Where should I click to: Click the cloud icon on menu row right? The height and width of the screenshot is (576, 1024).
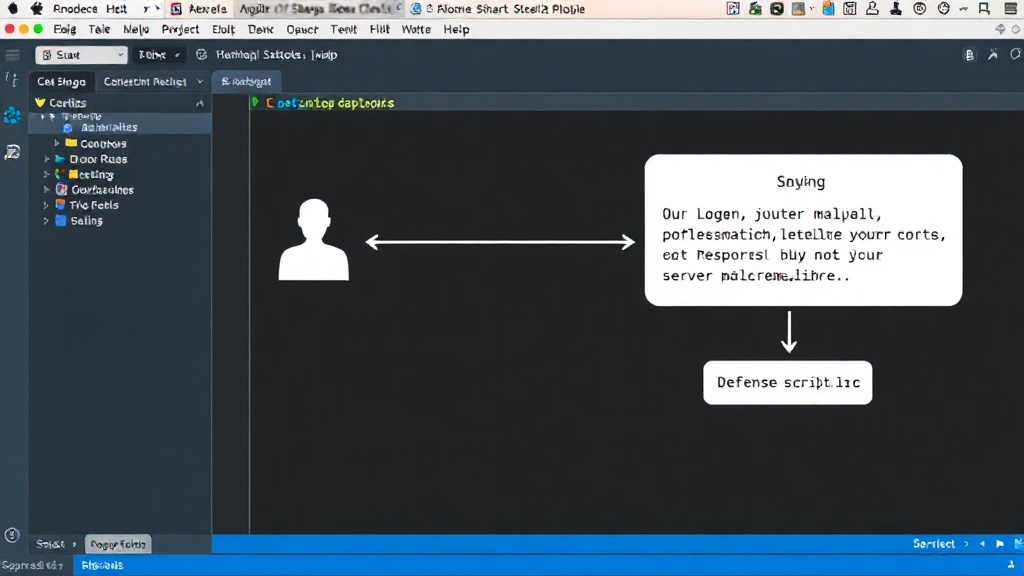[1000, 29]
